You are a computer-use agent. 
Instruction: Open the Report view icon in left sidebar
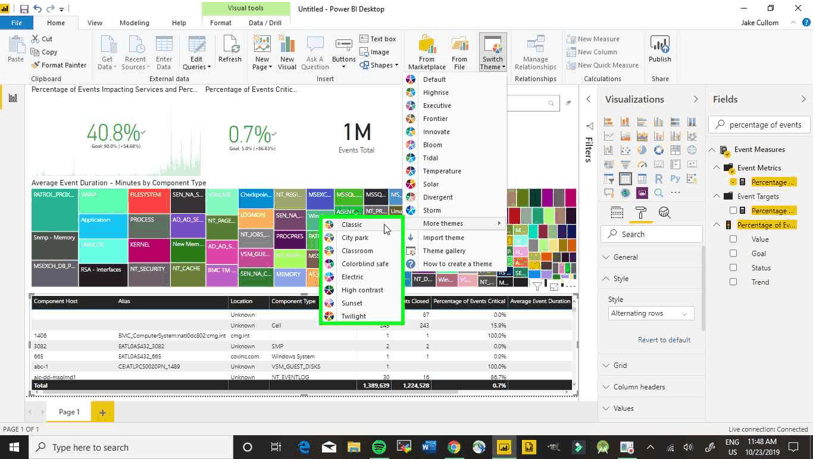(x=13, y=98)
